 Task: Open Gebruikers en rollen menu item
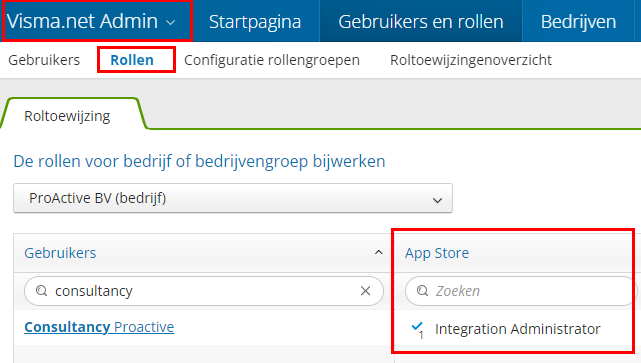pyautogui.click(x=421, y=21)
